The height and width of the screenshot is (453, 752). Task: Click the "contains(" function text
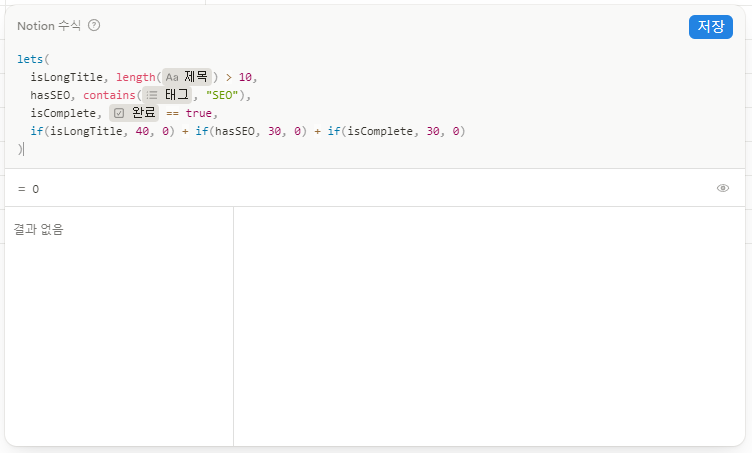(x=112, y=95)
